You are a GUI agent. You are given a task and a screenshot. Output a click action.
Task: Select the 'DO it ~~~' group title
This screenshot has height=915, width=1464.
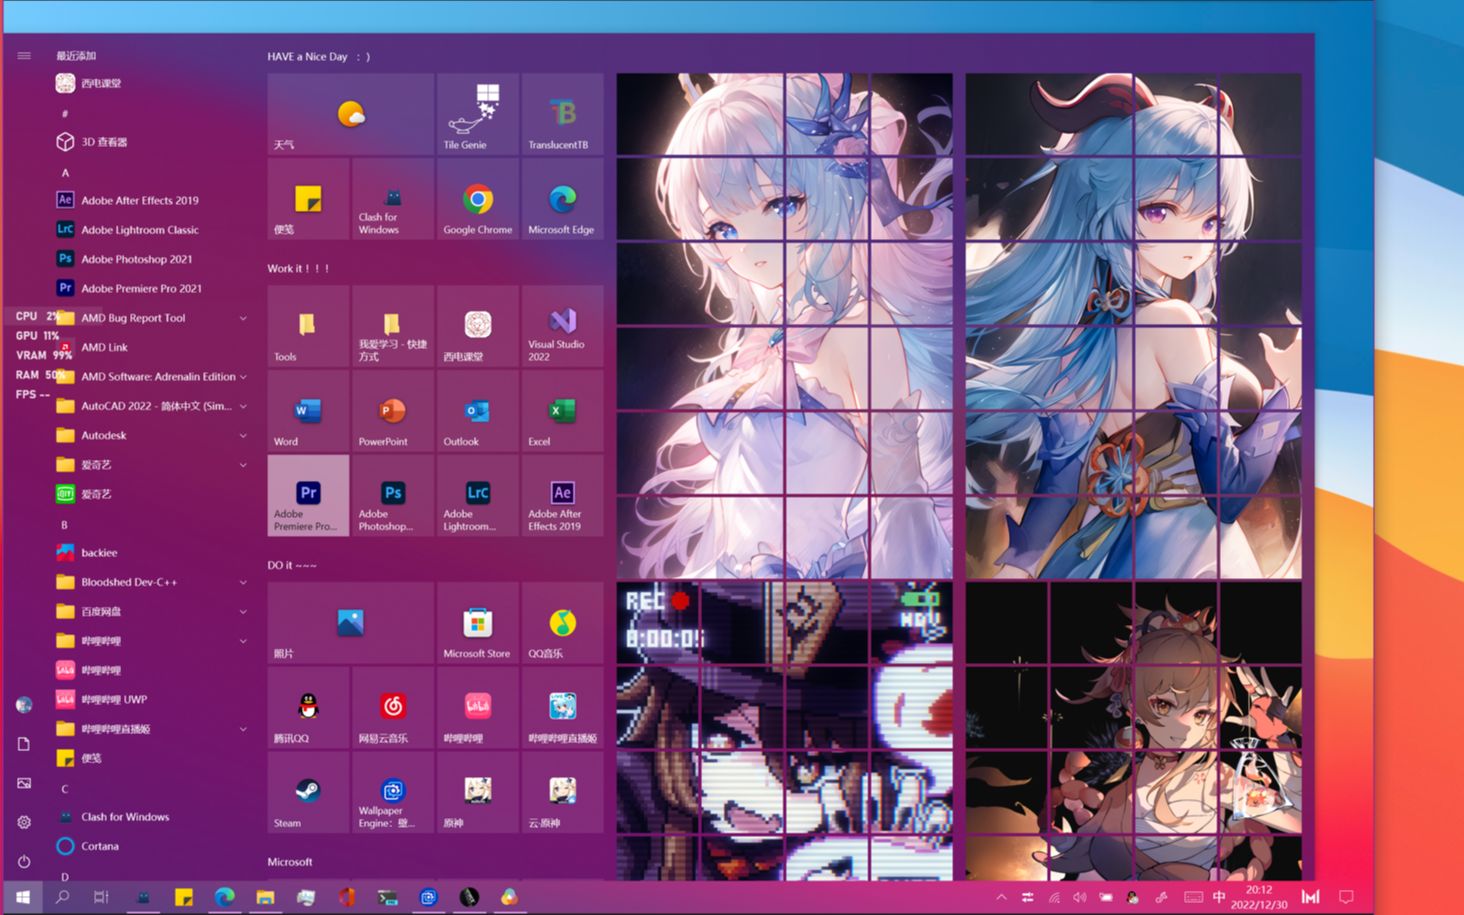click(x=292, y=565)
